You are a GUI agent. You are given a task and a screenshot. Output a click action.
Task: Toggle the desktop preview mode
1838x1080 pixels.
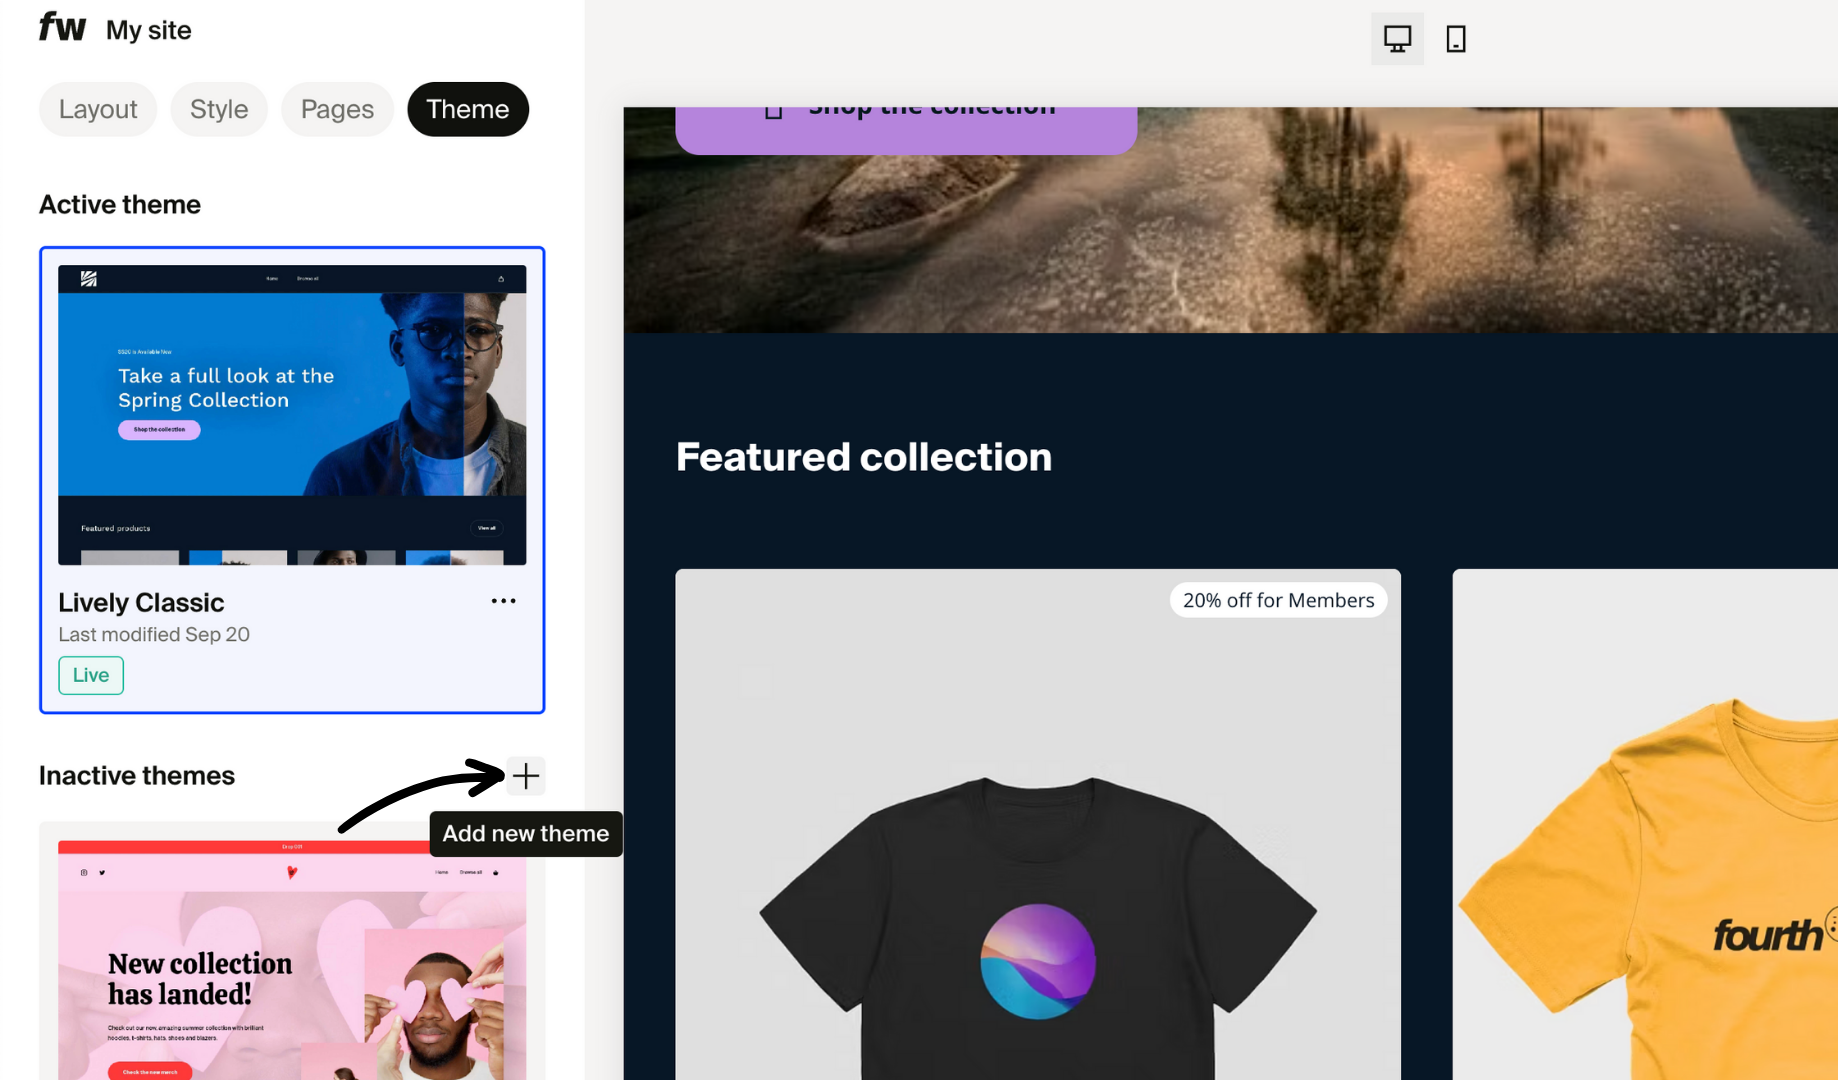click(x=1397, y=38)
